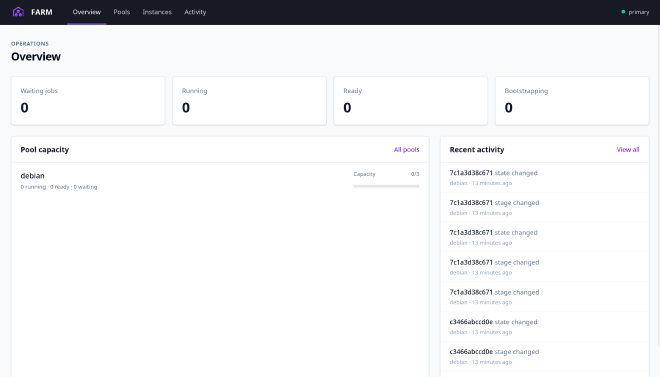Select the Ready stat card
Viewport: 660px width, 377px height.
point(410,101)
